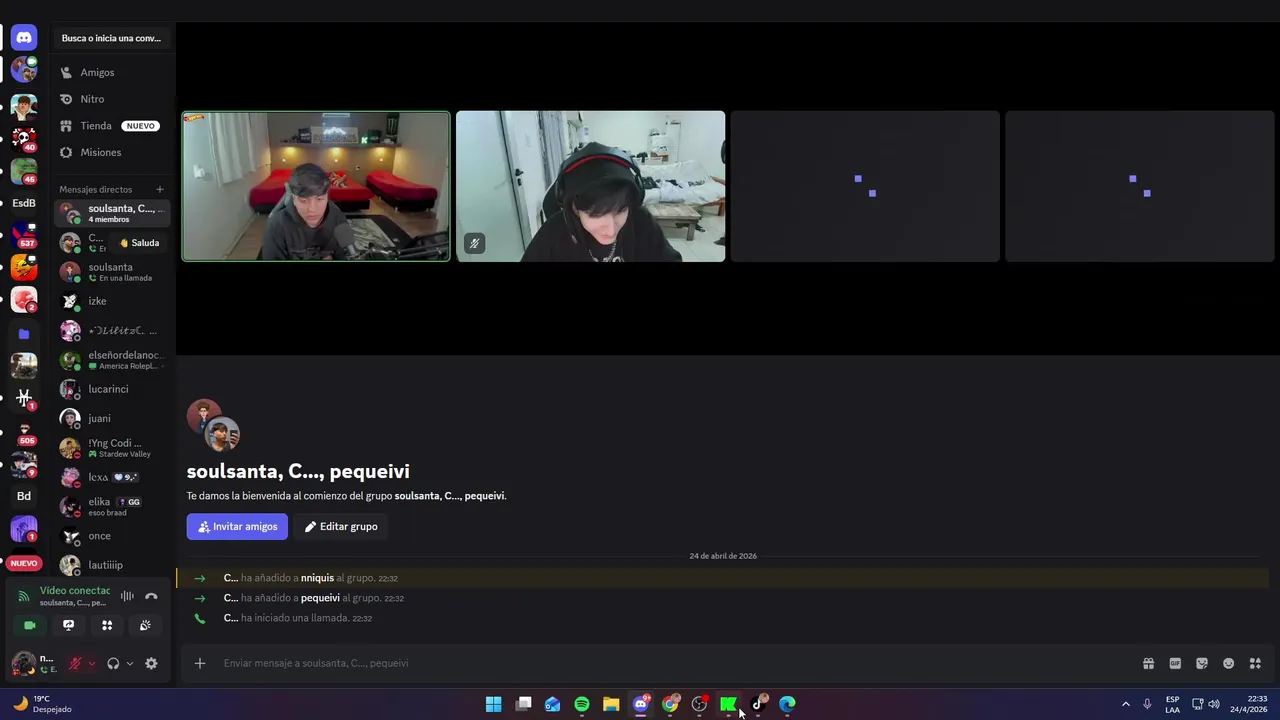Open the gift Nitro icon
Viewport: 1280px width, 720px height.
(x=1148, y=663)
